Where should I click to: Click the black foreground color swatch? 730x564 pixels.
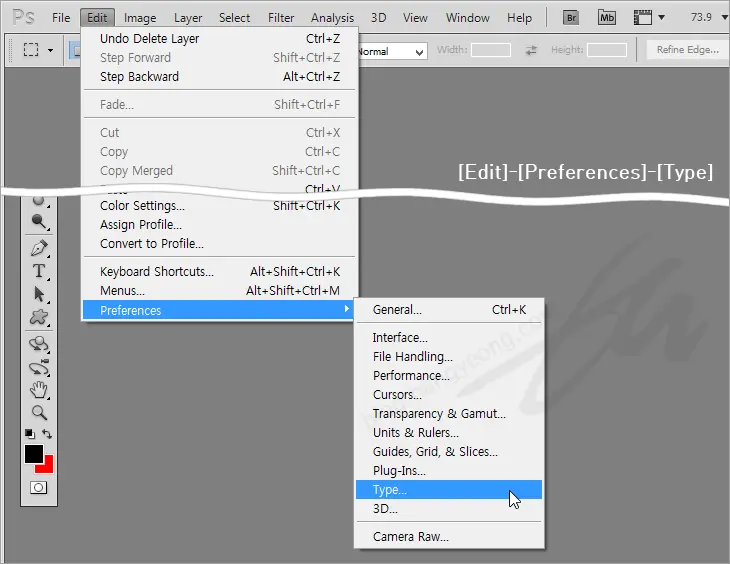click(34, 454)
